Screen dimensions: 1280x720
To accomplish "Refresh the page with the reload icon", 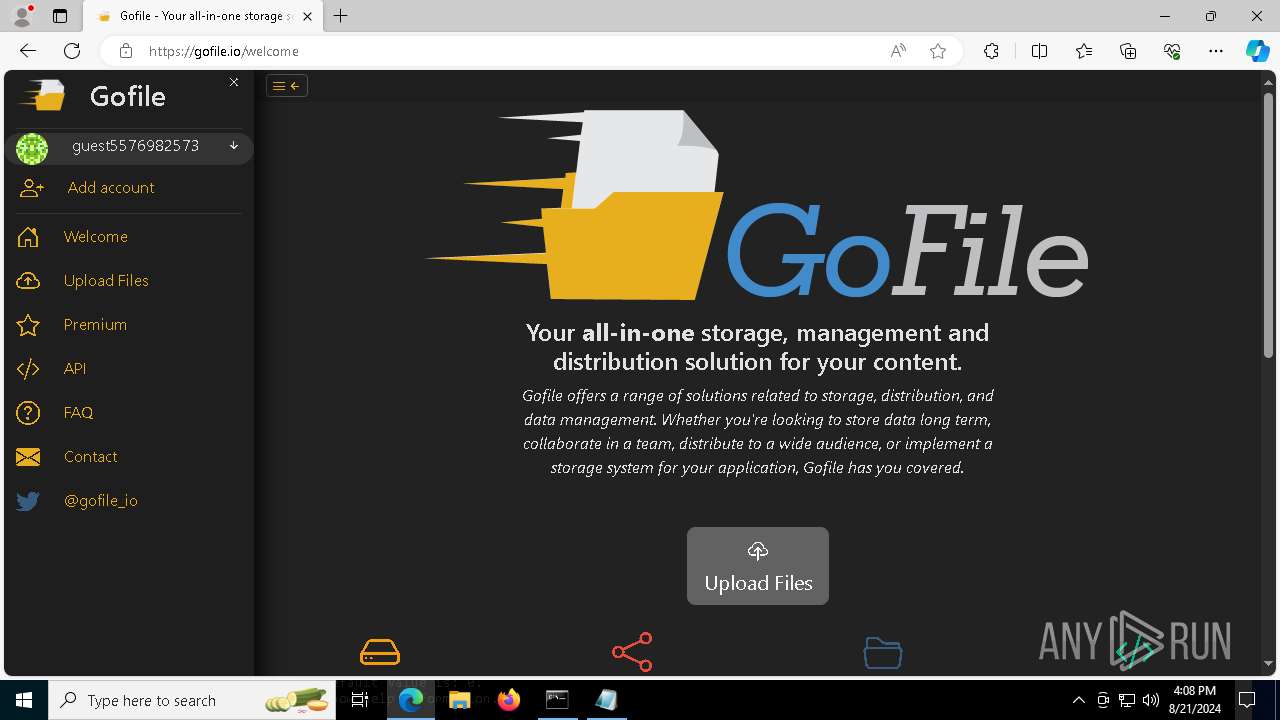I will point(72,51).
